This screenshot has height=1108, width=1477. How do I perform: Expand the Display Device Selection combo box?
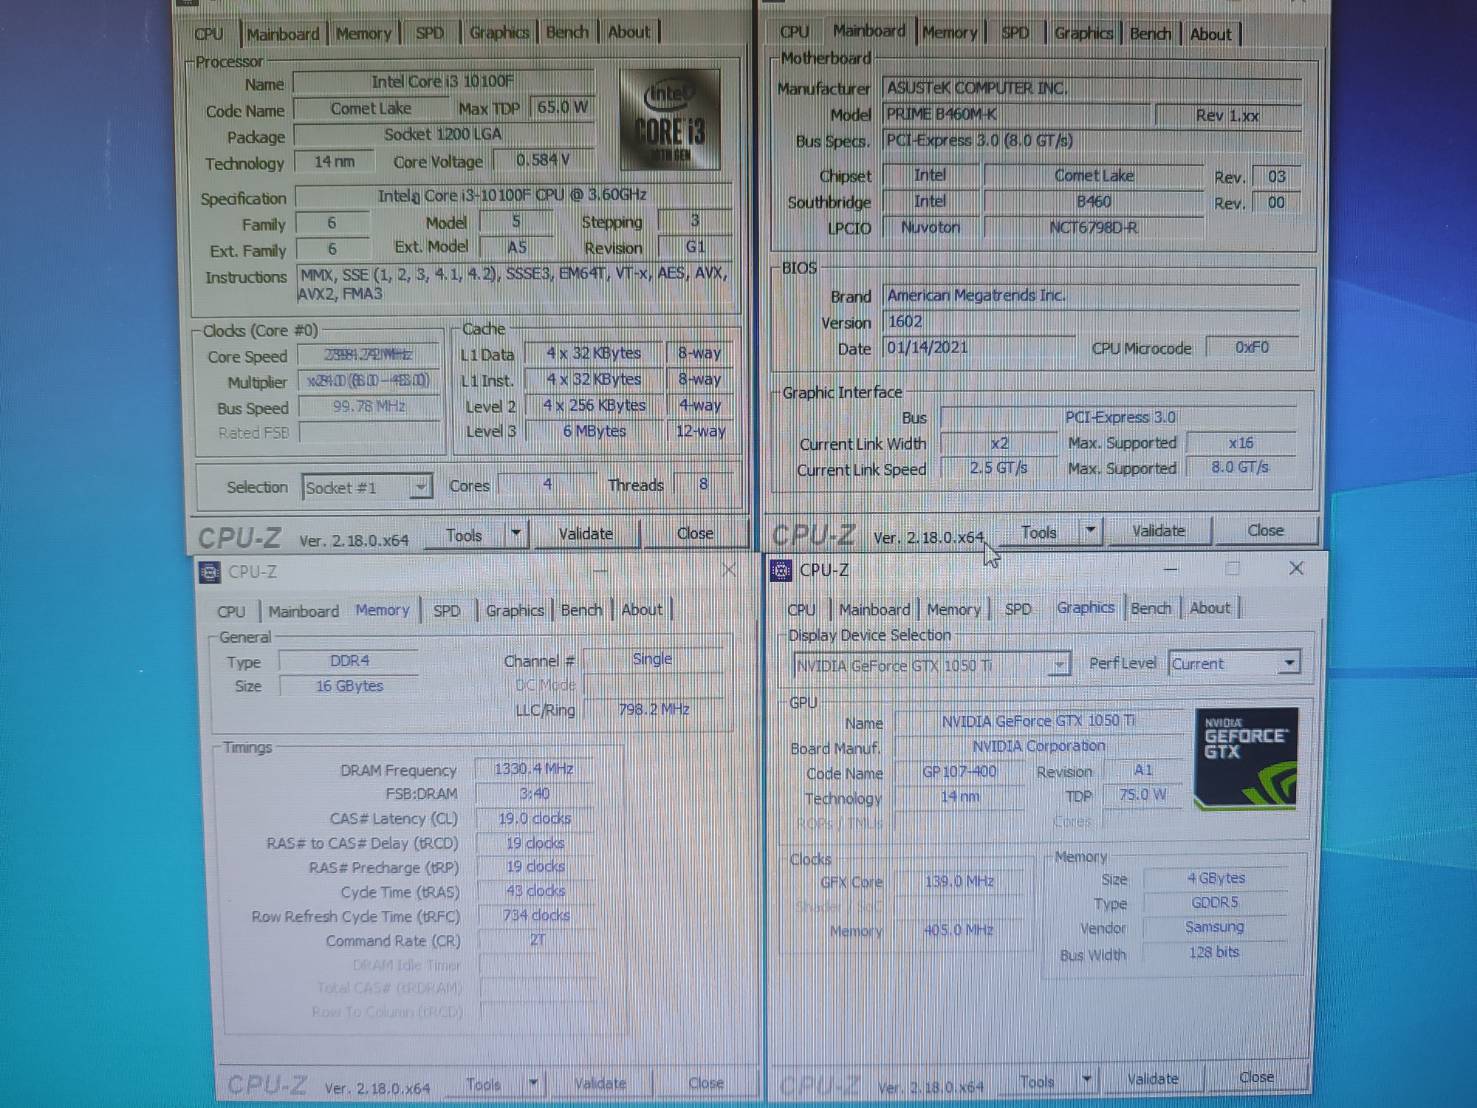coord(1058,665)
